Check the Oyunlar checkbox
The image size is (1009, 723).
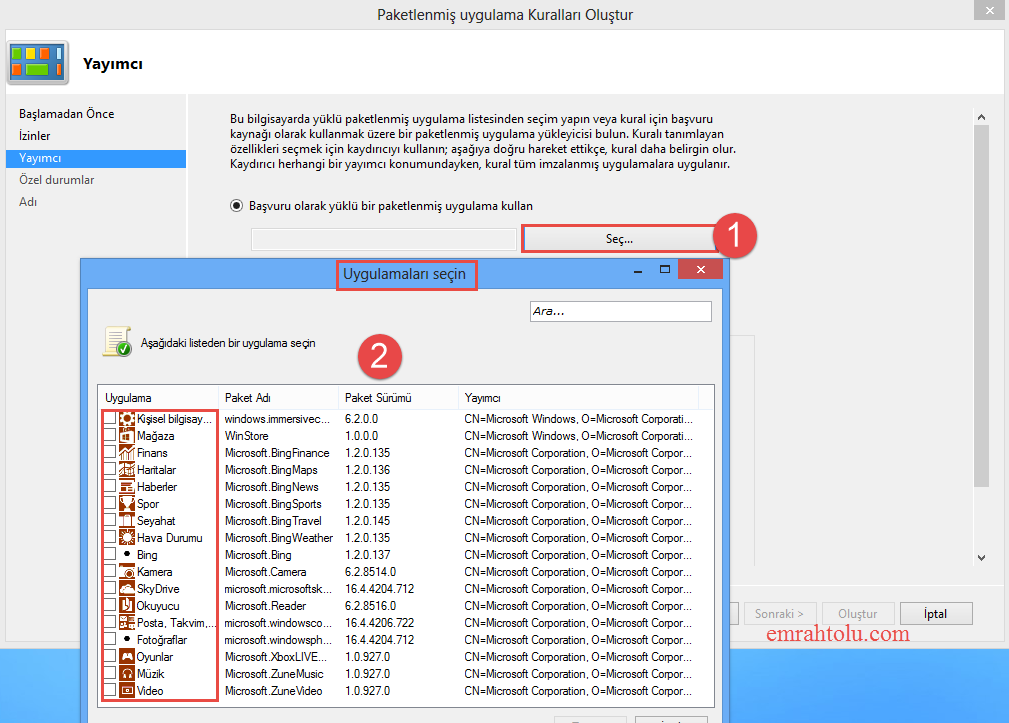pos(109,656)
